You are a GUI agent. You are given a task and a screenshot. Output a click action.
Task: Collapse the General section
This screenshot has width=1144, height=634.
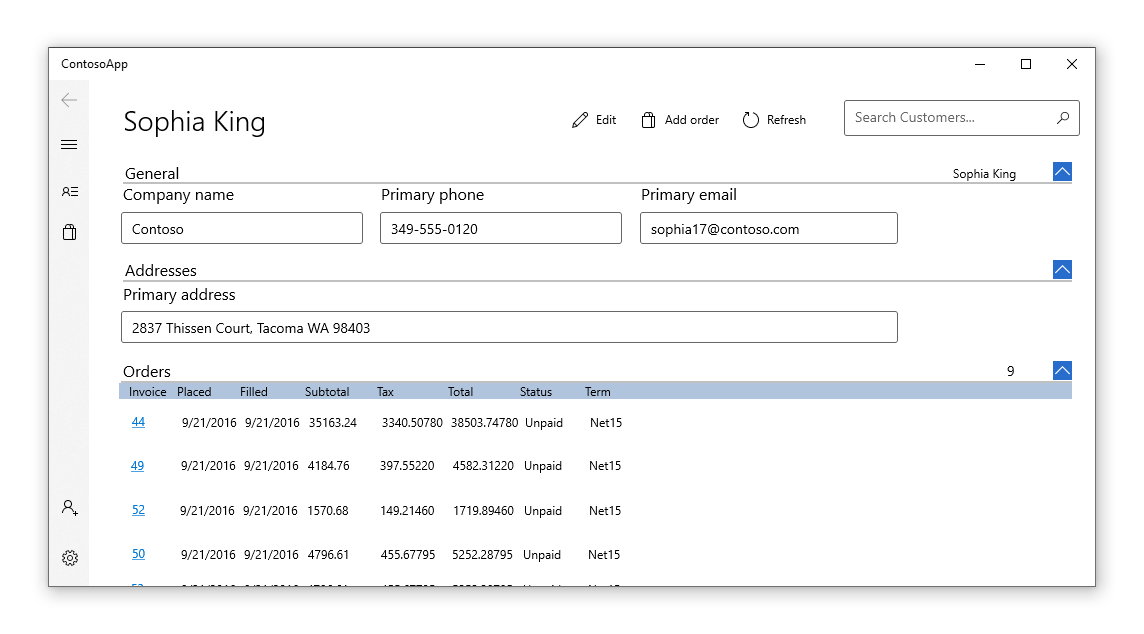[1062, 171]
